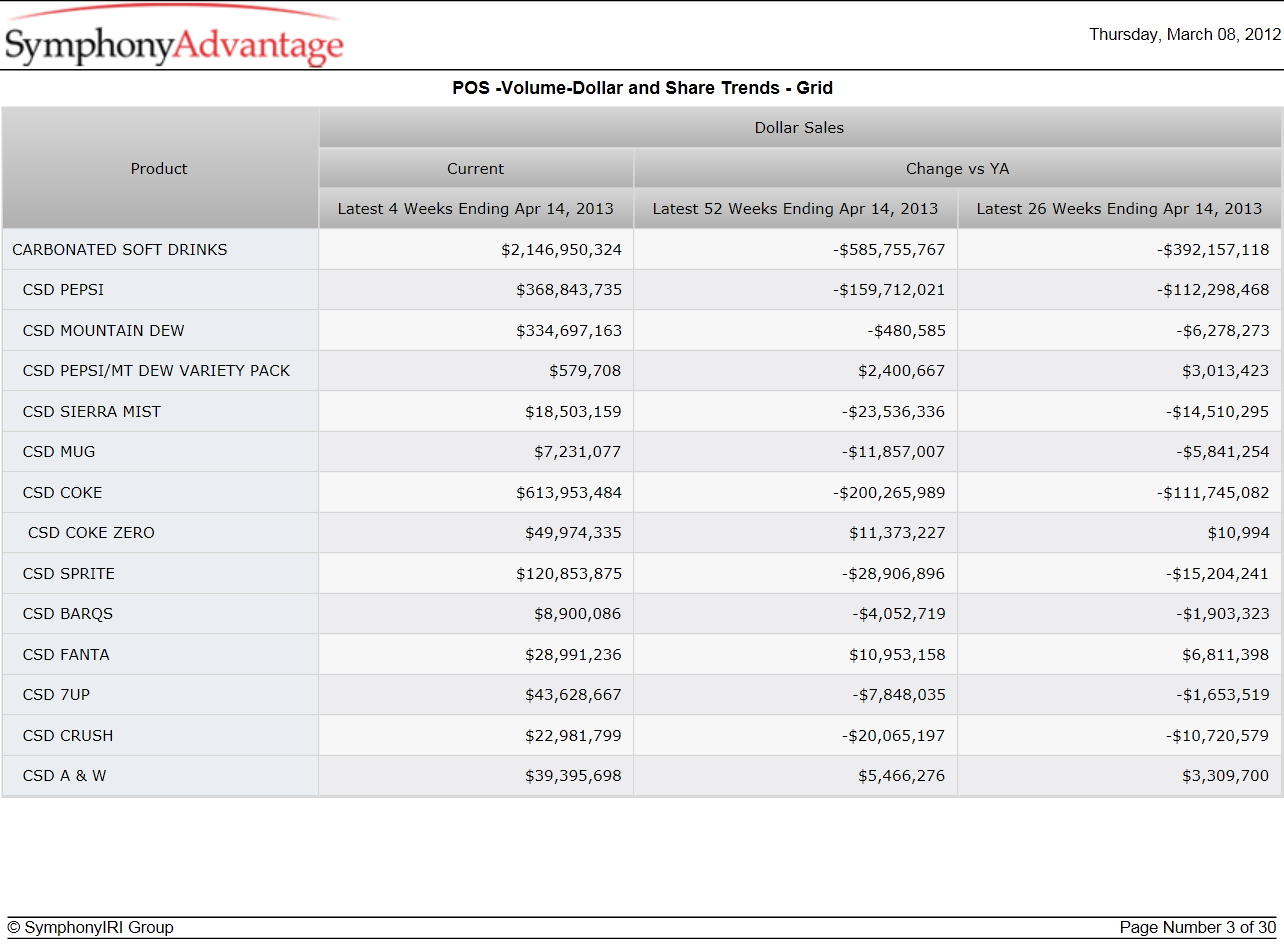Select the value -$6,278,273
This screenshot has width=1284, height=946.
(1222, 331)
